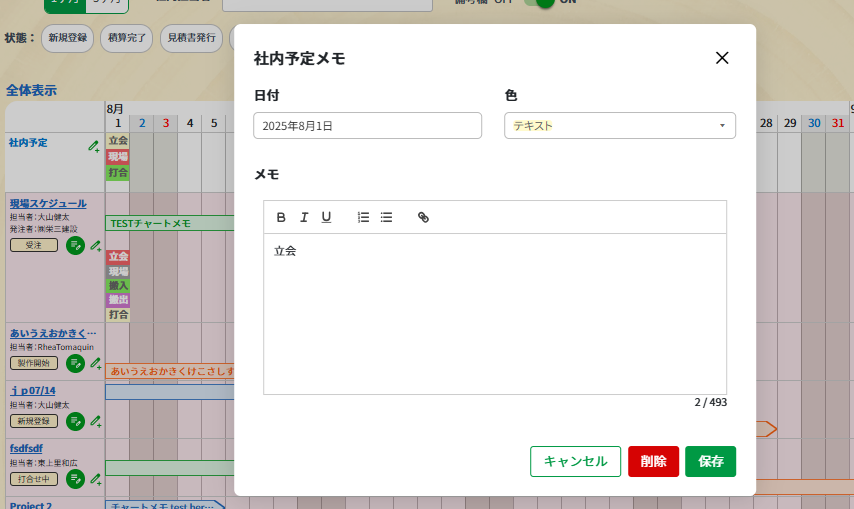Insert bulleted list in memo editor

[x=386, y=217]
